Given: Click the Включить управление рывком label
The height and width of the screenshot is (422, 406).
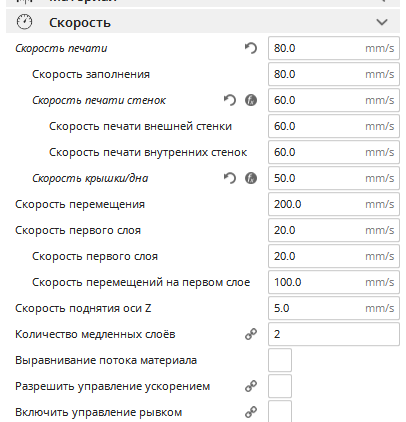Looking at the screenshot, I should [99, 412].
